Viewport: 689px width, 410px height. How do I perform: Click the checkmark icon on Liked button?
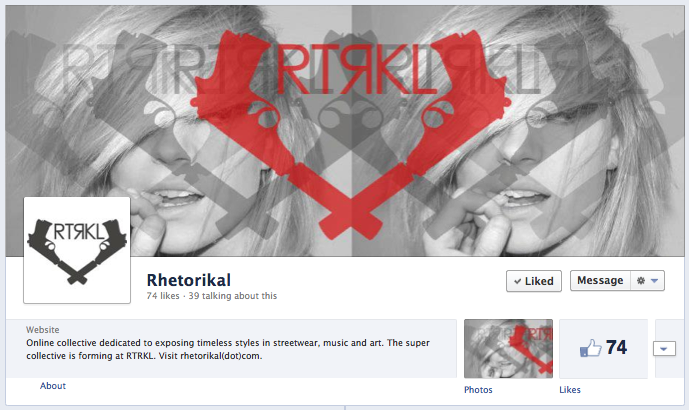pyautogui.click(x=518, y=281)
